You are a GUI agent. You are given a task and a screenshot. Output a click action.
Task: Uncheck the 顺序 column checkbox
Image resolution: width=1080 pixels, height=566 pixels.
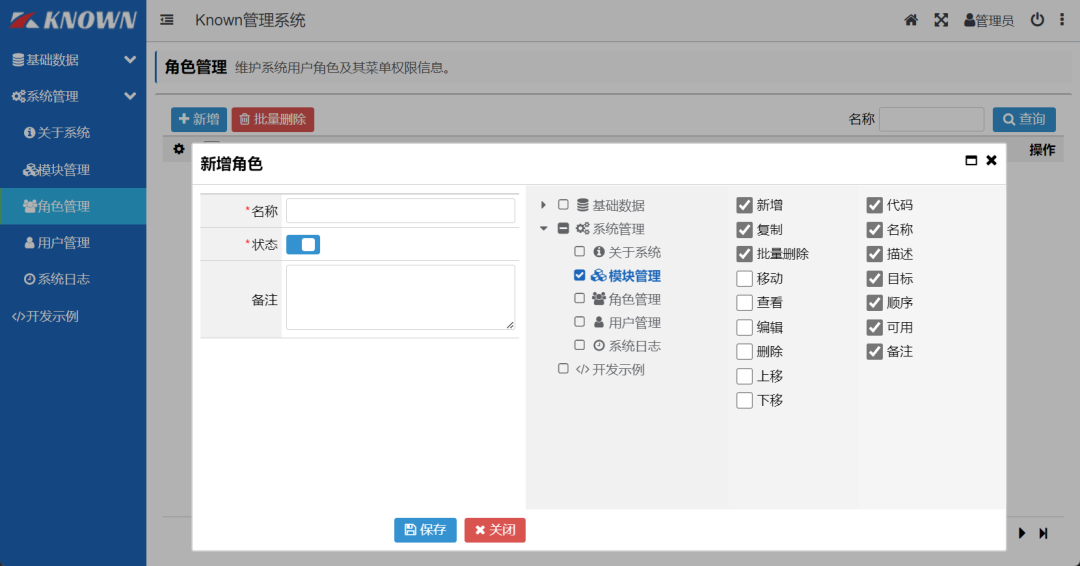coord(874,303)
